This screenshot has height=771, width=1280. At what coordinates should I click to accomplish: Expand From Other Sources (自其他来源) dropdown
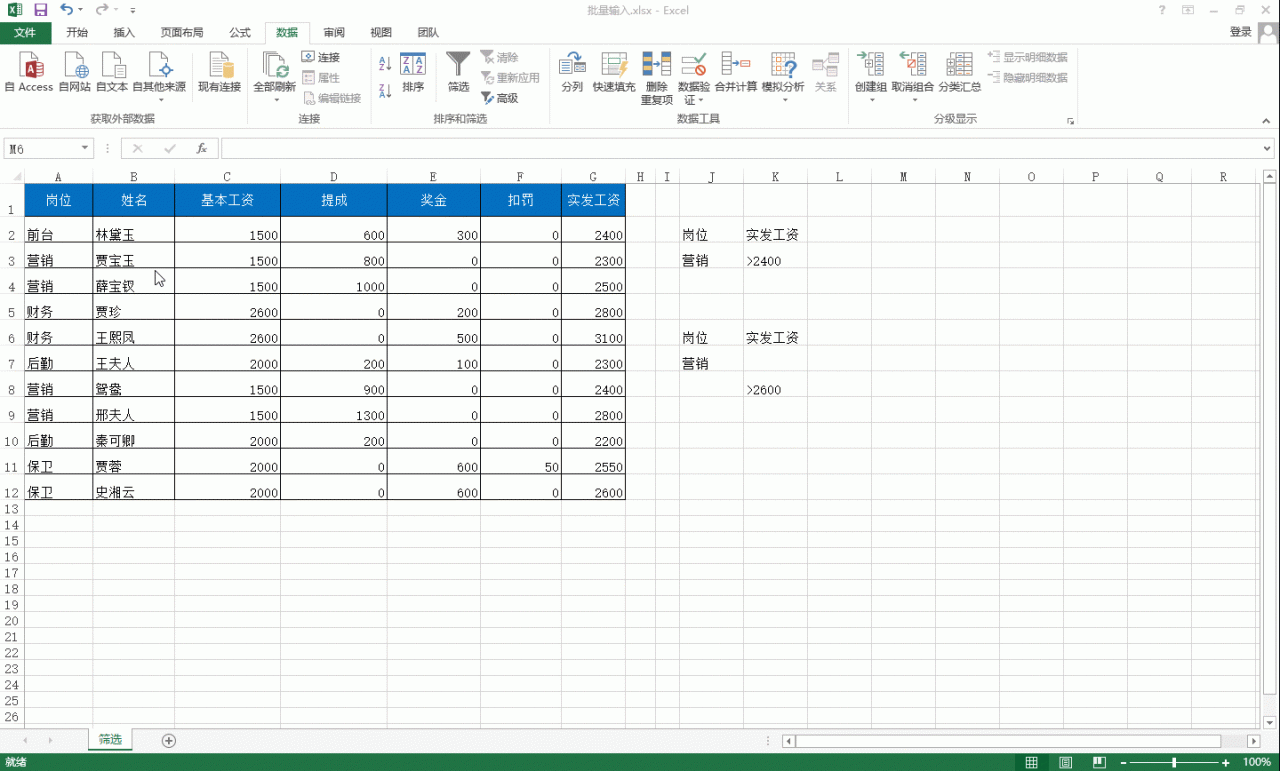click(160, 100)
